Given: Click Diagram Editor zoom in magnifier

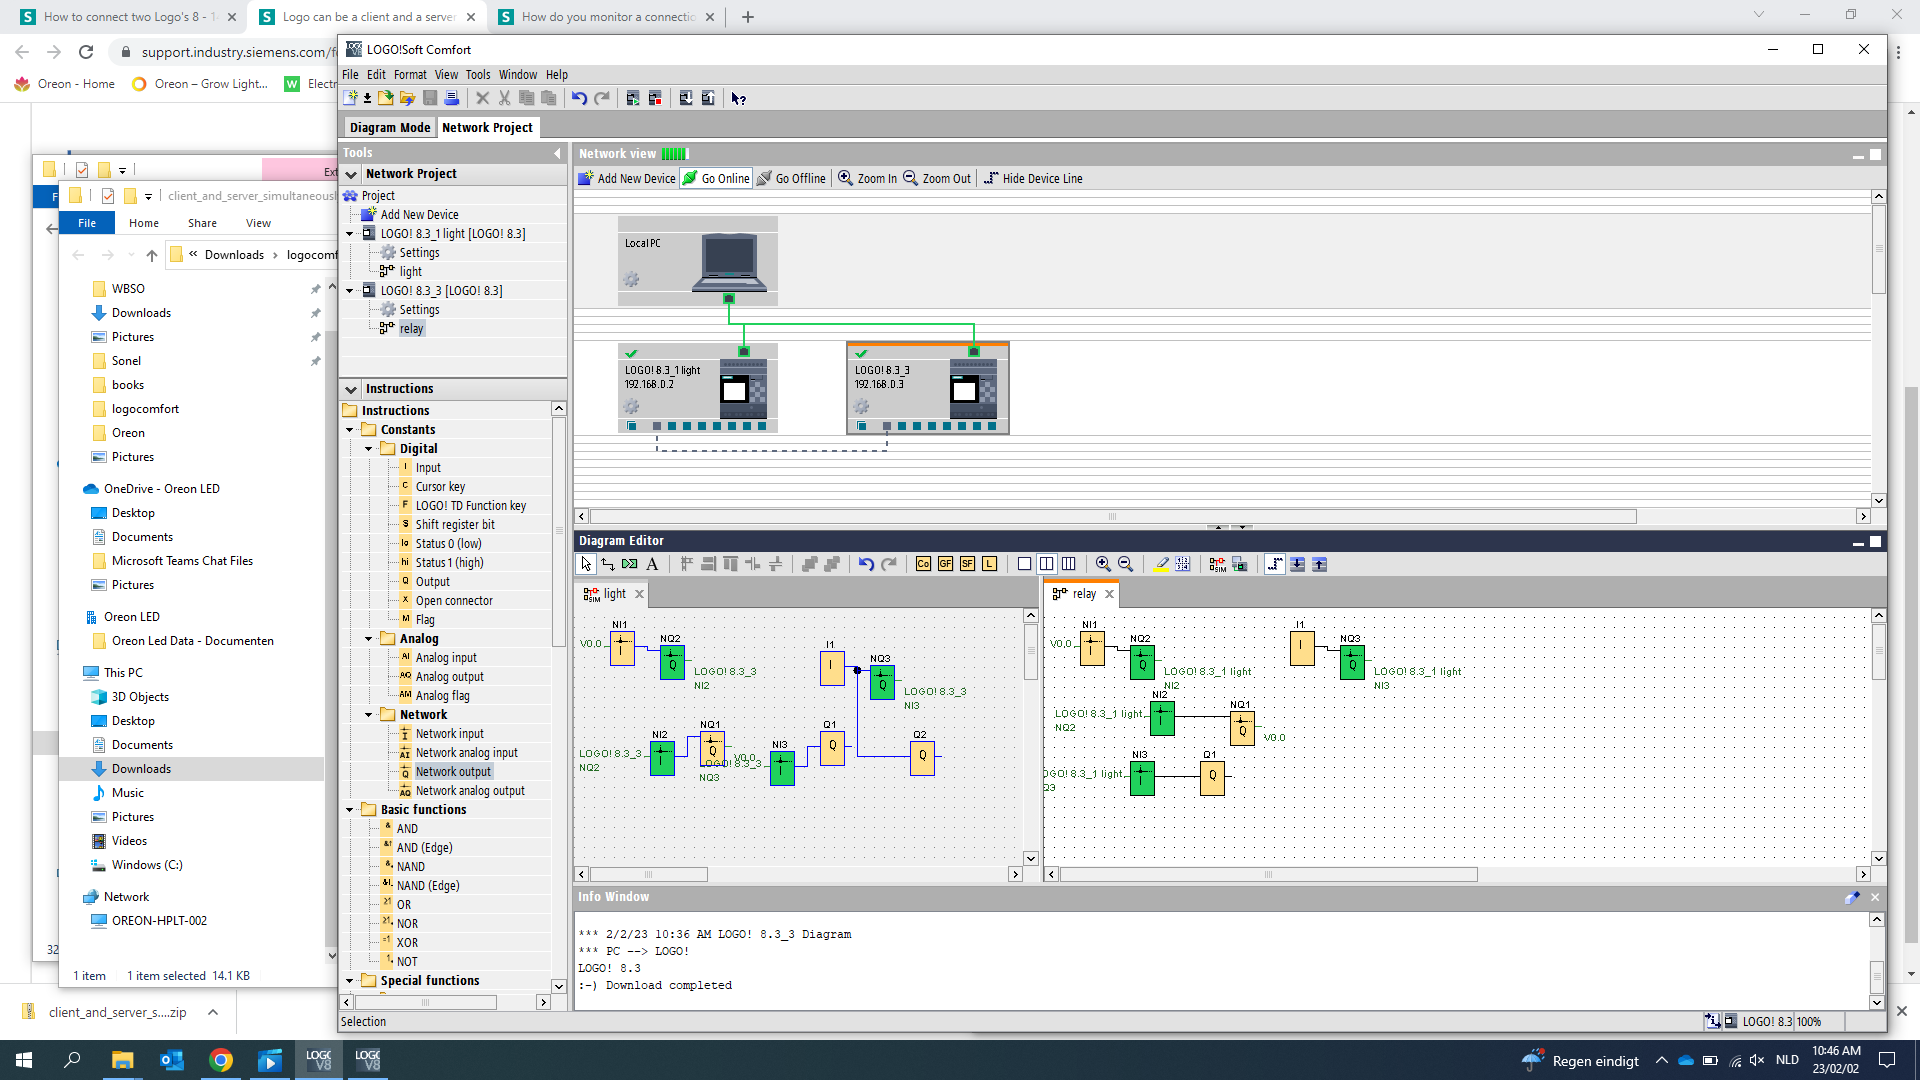Looking at the screenshot, I should [1103, 564].
